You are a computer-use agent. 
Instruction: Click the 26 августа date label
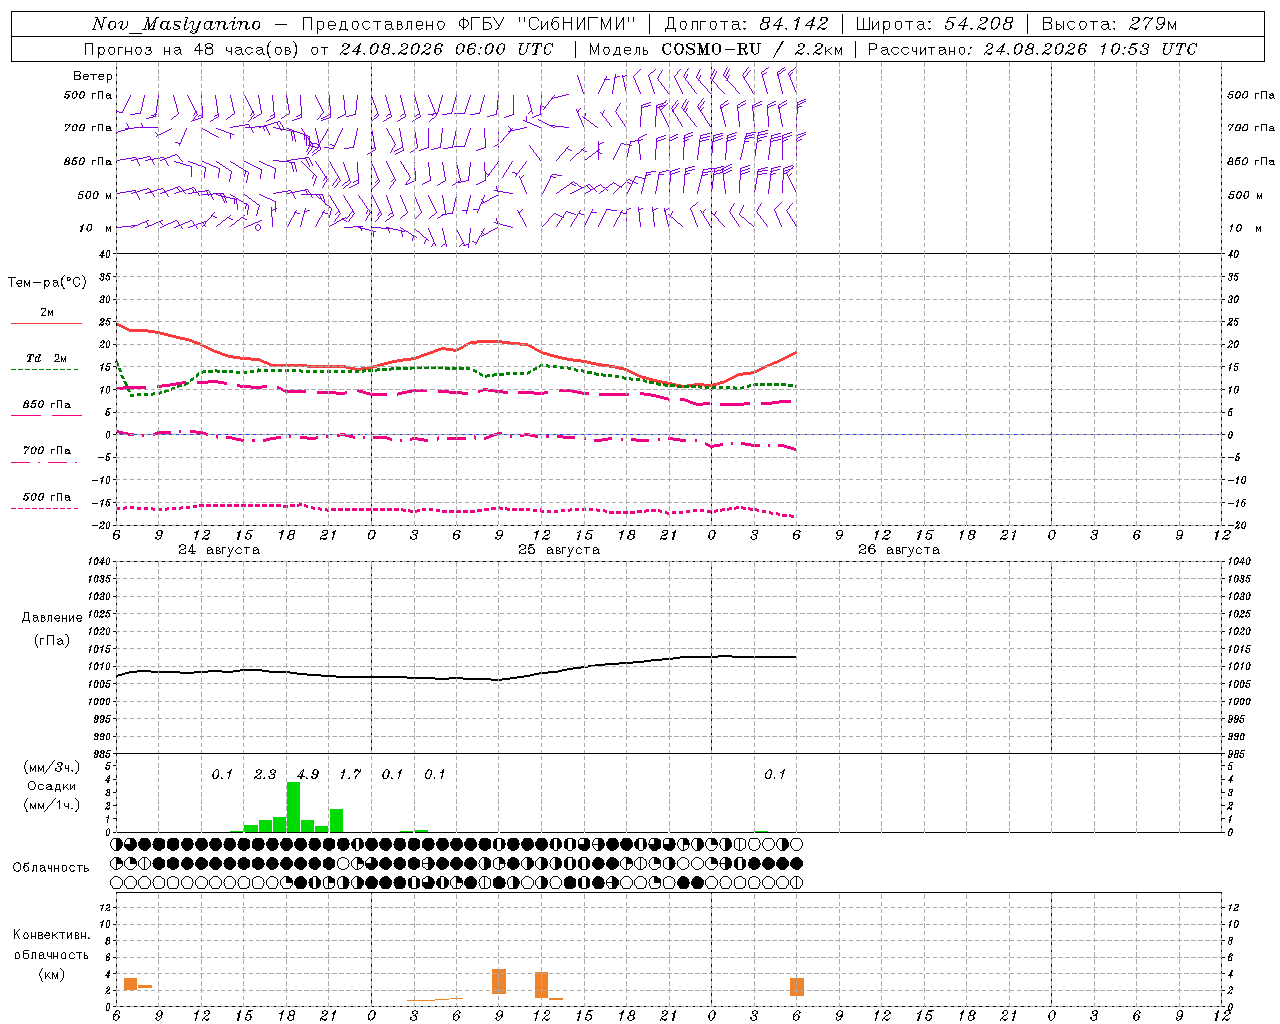click(899, 550)
